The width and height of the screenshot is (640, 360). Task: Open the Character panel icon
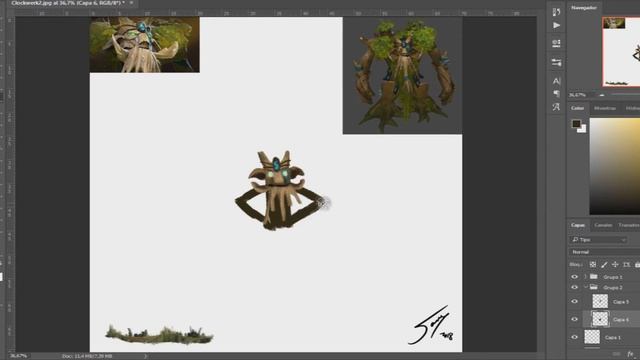[556, 81]
